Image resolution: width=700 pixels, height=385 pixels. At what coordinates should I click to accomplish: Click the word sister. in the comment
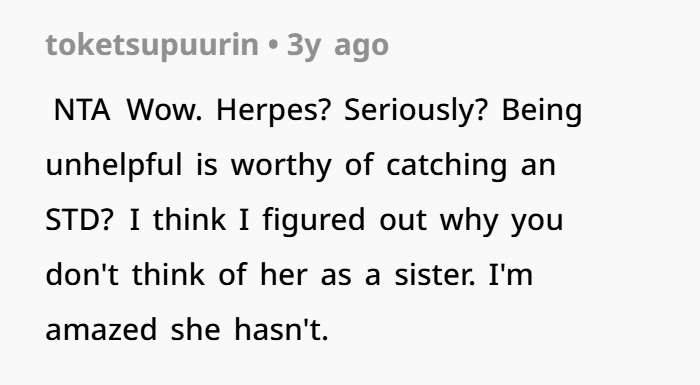tap(435, 275)
